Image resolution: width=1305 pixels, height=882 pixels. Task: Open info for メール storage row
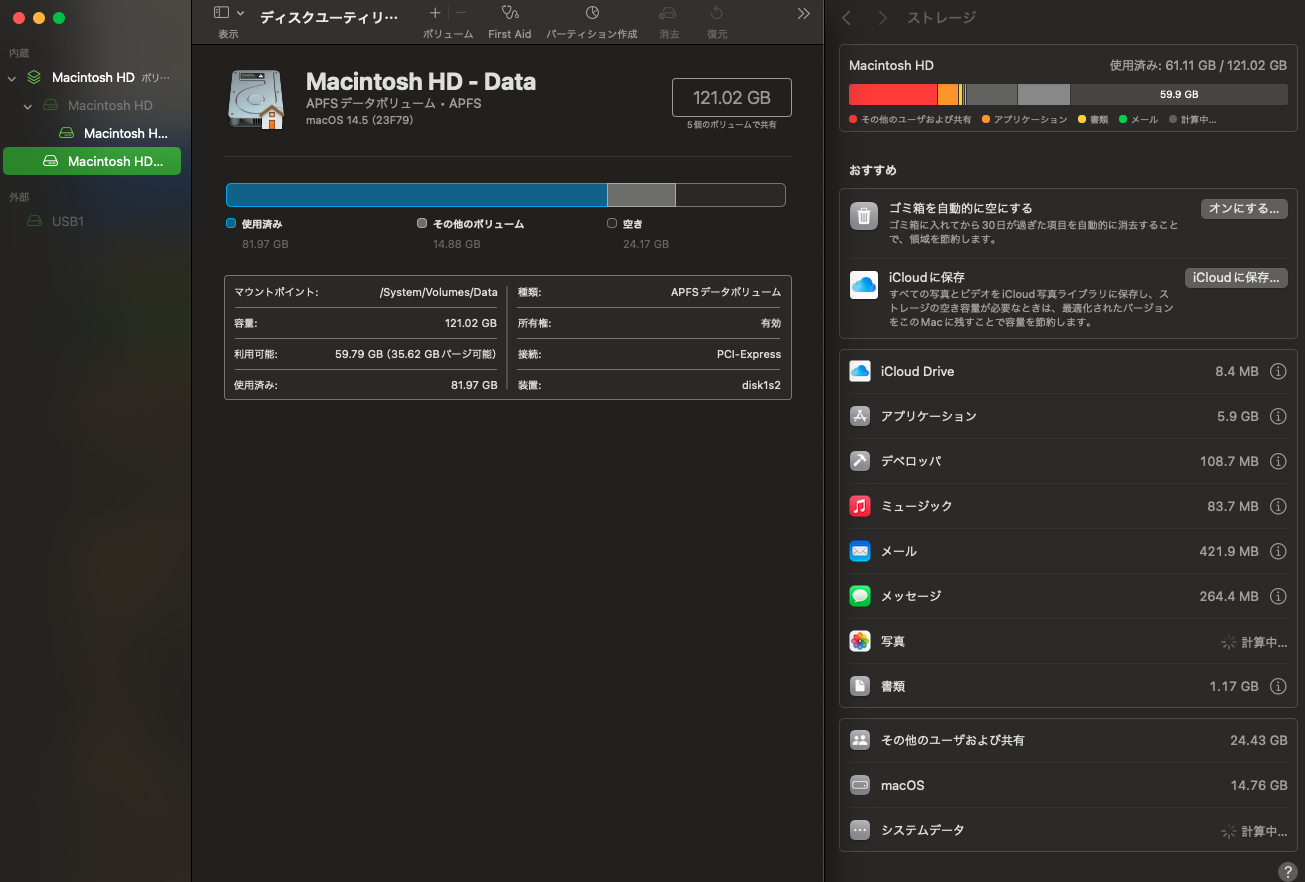[x=1277, y=552]
